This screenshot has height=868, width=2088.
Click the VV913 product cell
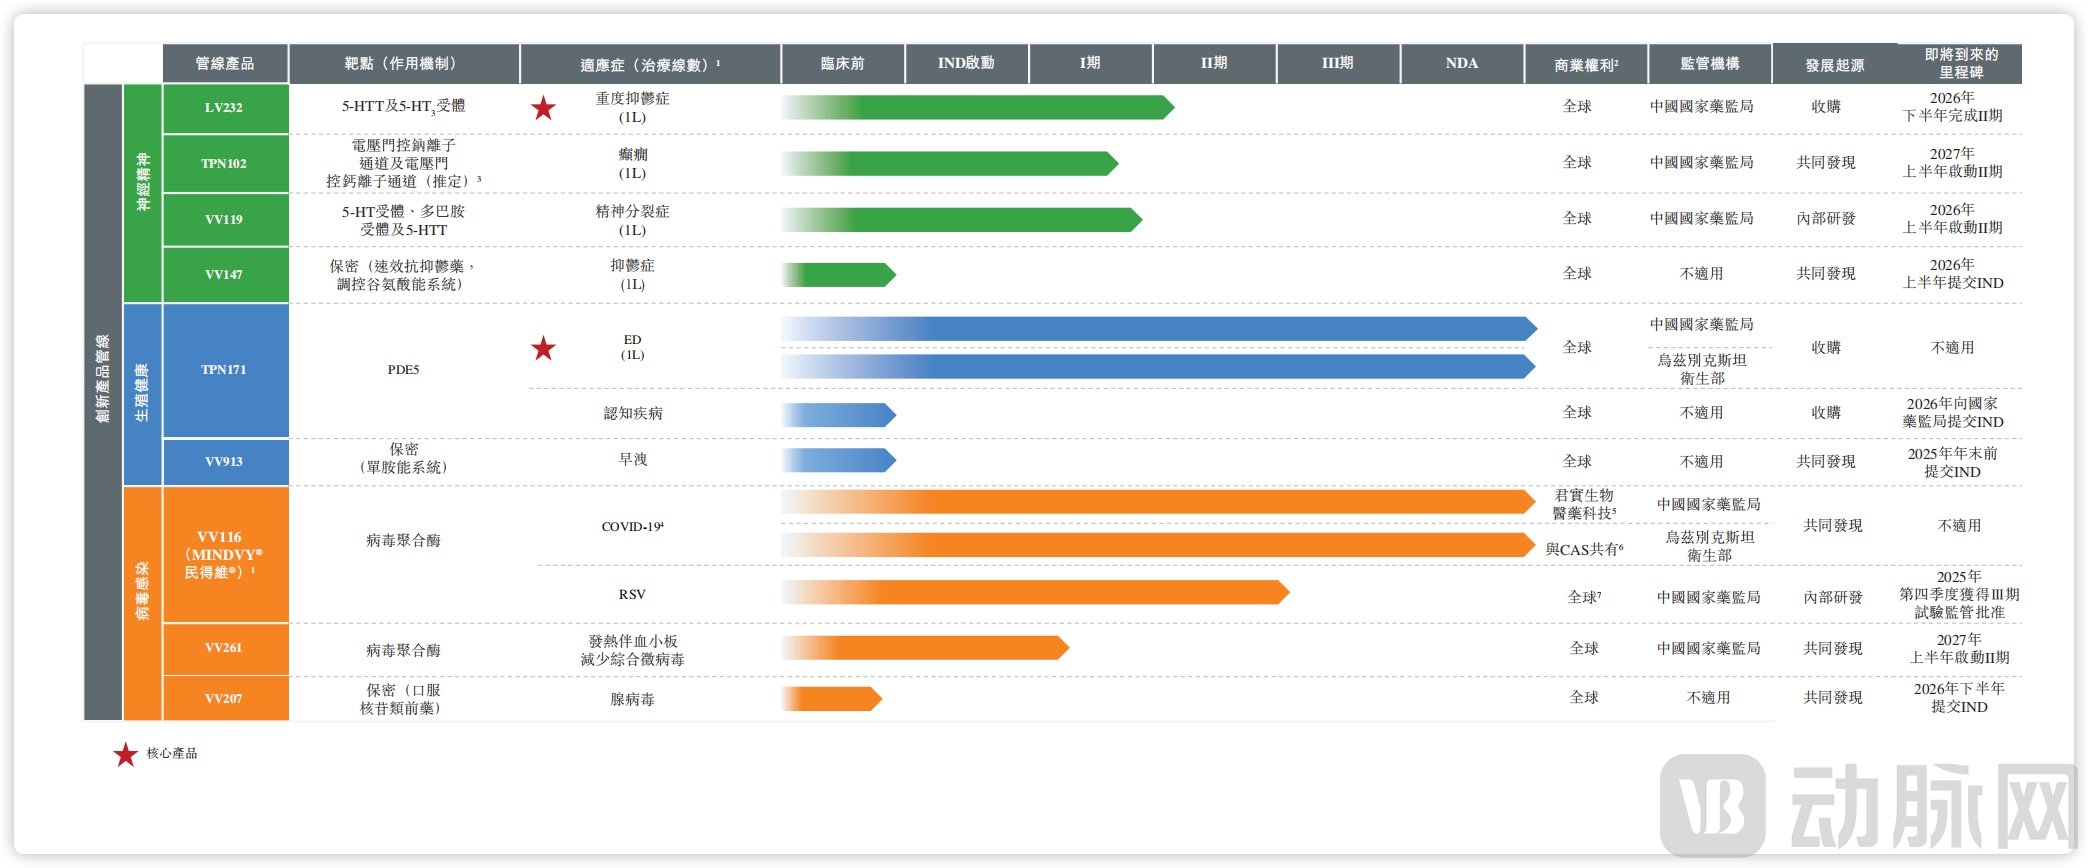pyautogui.click(x=225, y=462)
